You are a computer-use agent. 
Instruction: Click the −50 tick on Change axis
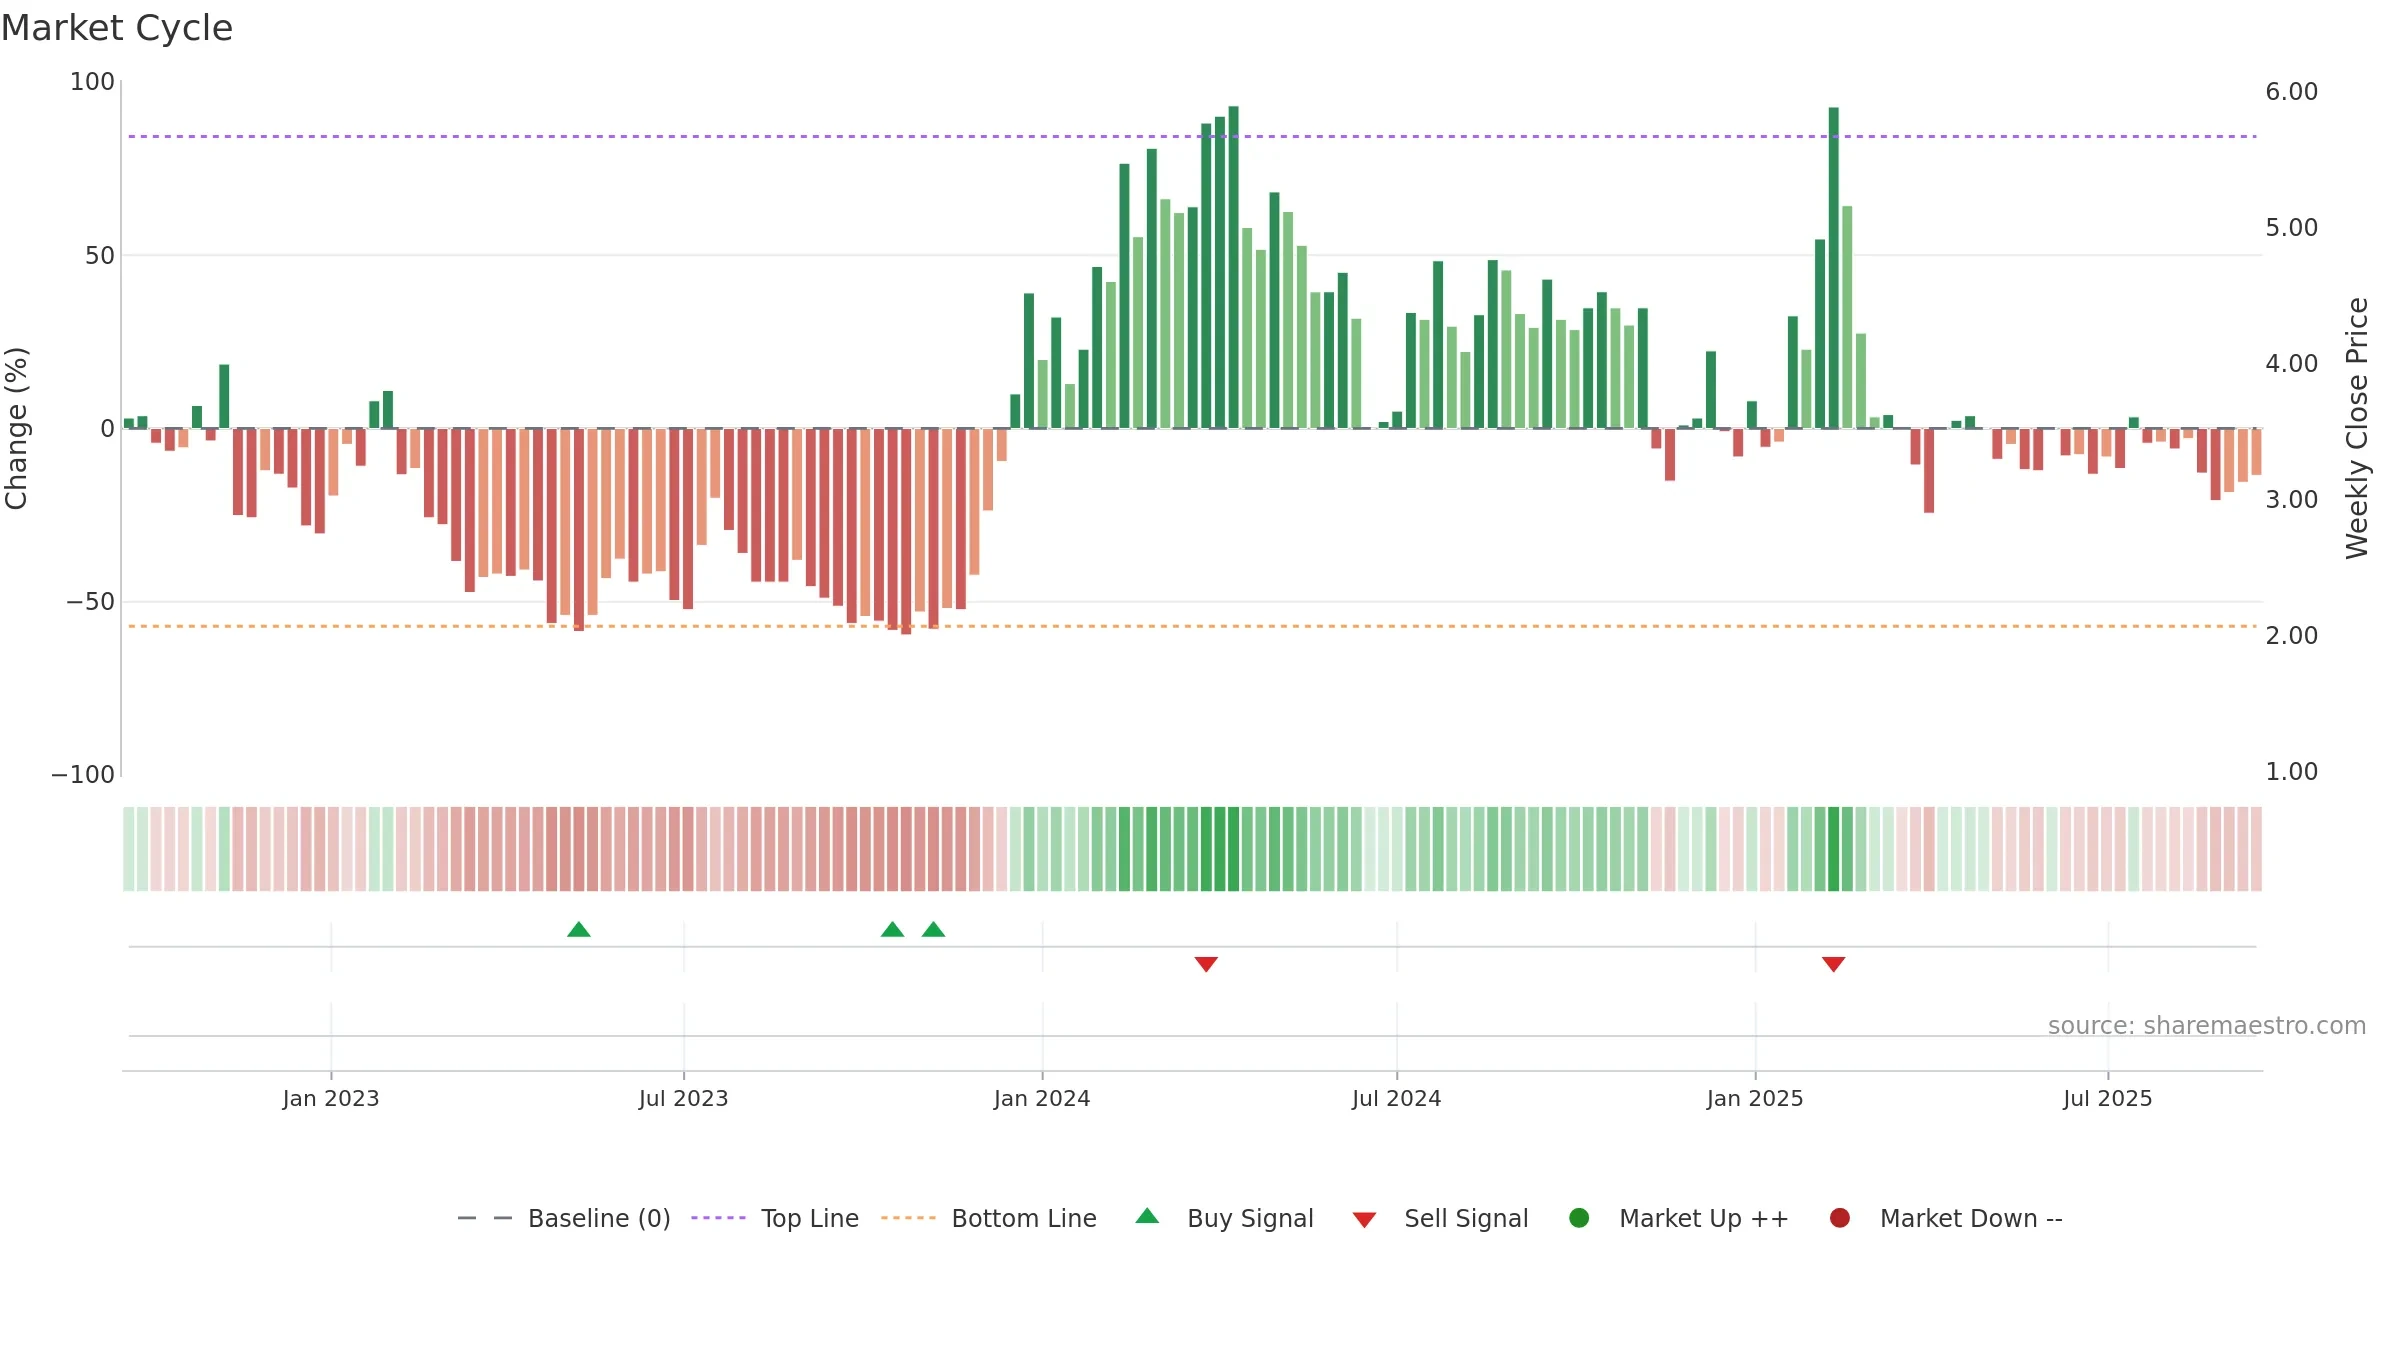90,602
